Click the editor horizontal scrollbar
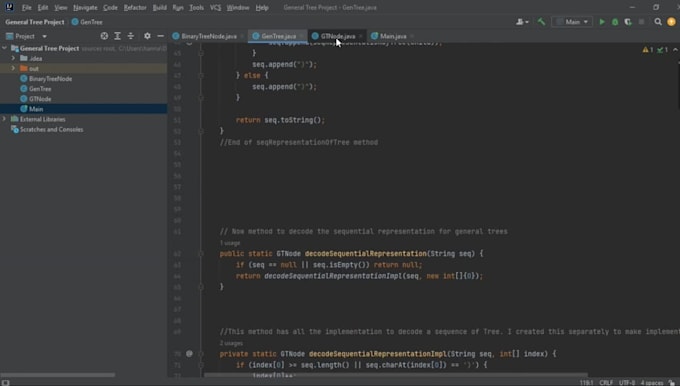The image size is (680, 386). (396, 375)
